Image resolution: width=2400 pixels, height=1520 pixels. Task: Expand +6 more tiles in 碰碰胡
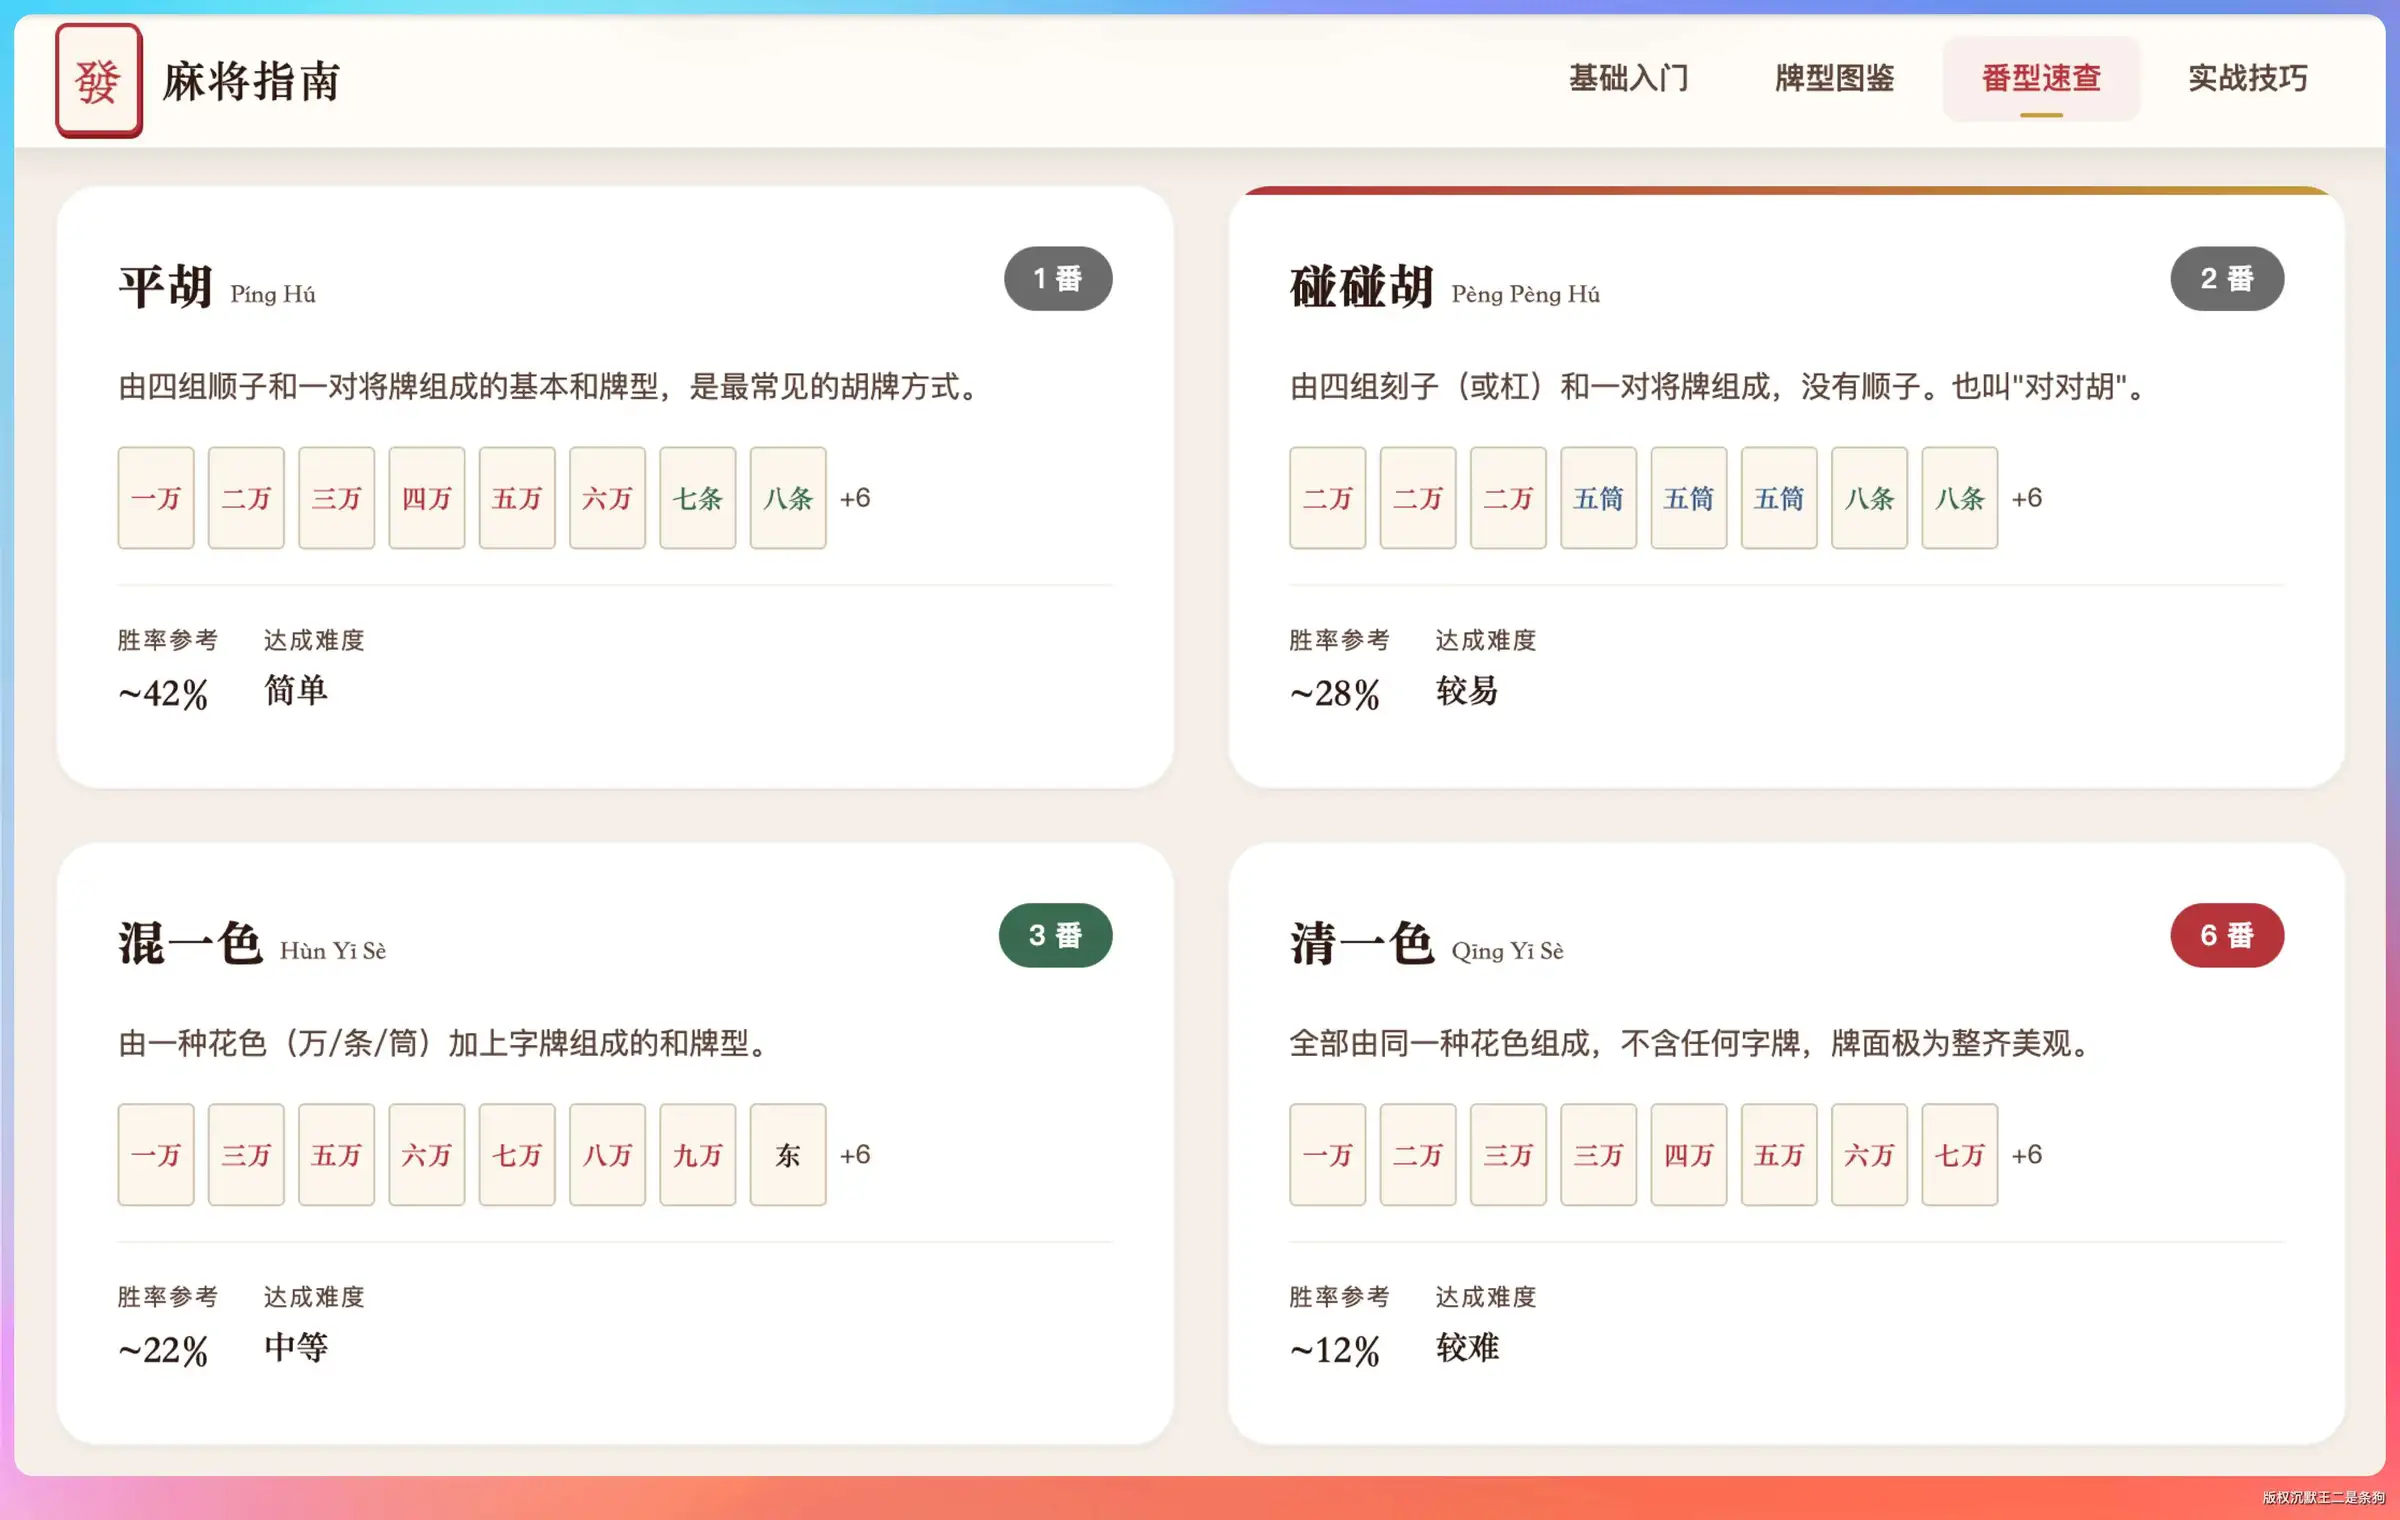tap(2027, 498)
